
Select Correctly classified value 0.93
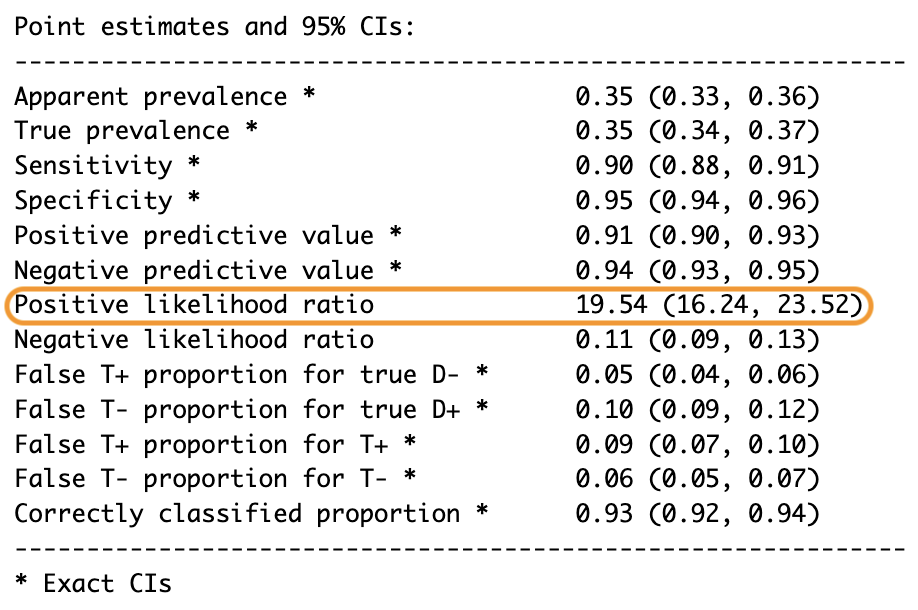pyautogui.click(x=604, y=514)
